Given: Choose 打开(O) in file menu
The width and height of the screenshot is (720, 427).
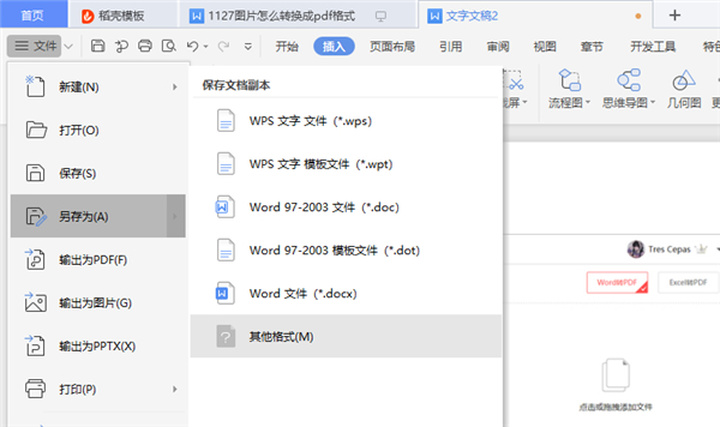Looking at the screenshot, I should click(x=98, y=130).
